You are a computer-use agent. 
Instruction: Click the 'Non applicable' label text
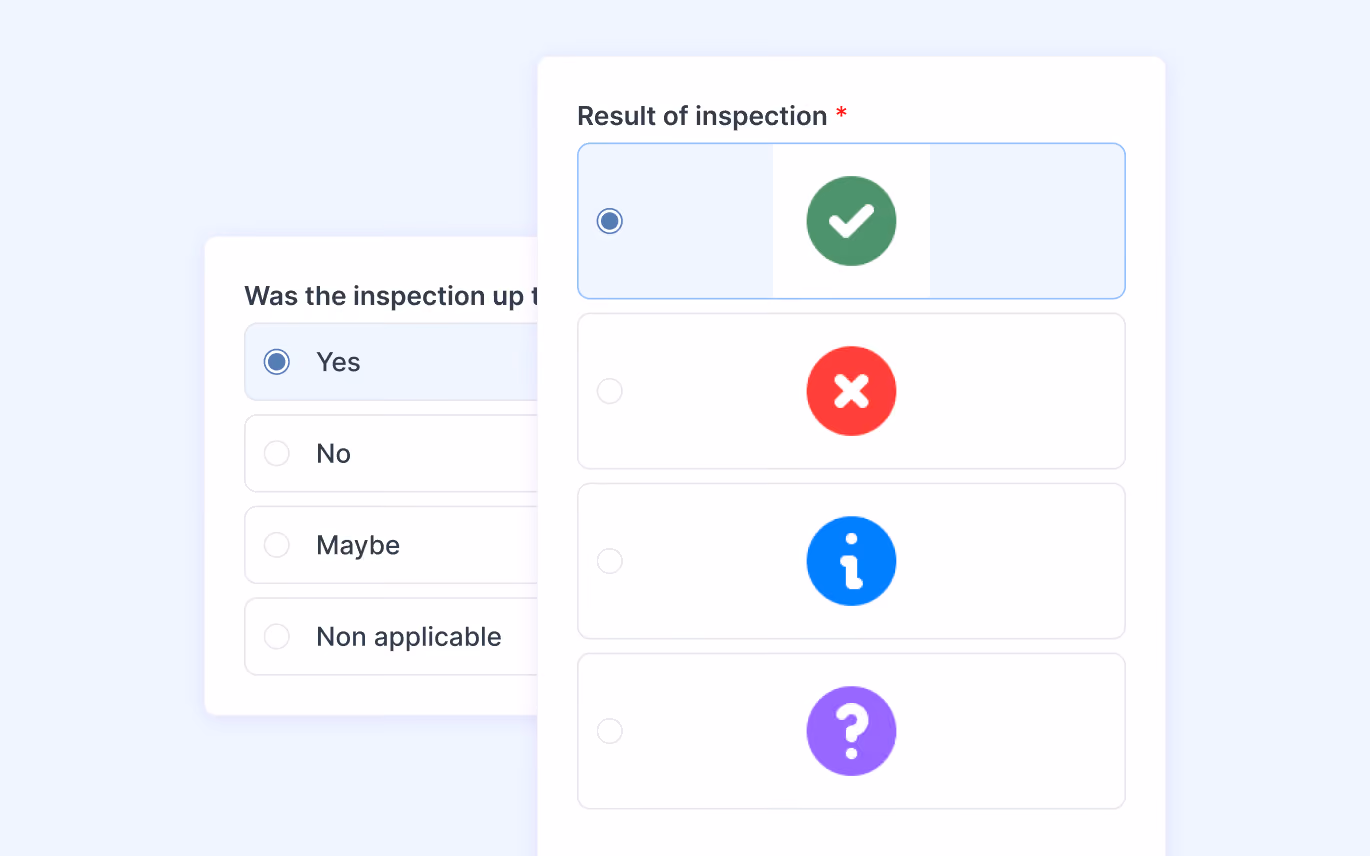[409, 637]
